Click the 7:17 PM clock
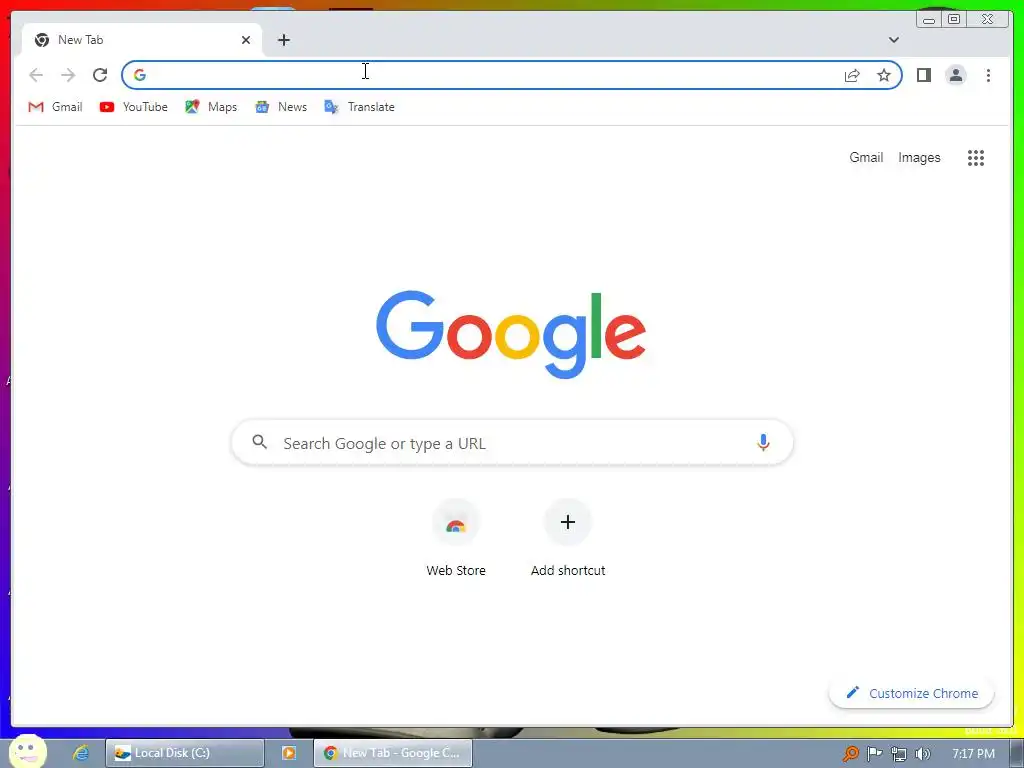 point(973,754)
